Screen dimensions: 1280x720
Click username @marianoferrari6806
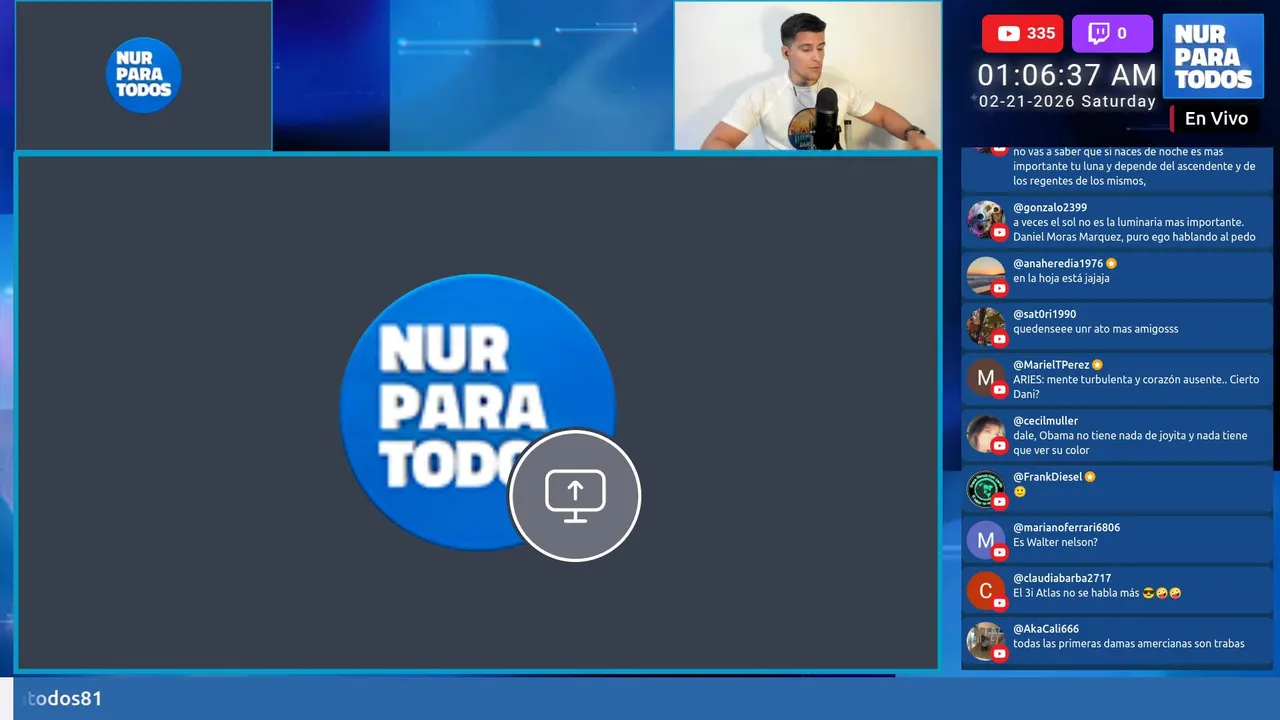click(1067, 527)
